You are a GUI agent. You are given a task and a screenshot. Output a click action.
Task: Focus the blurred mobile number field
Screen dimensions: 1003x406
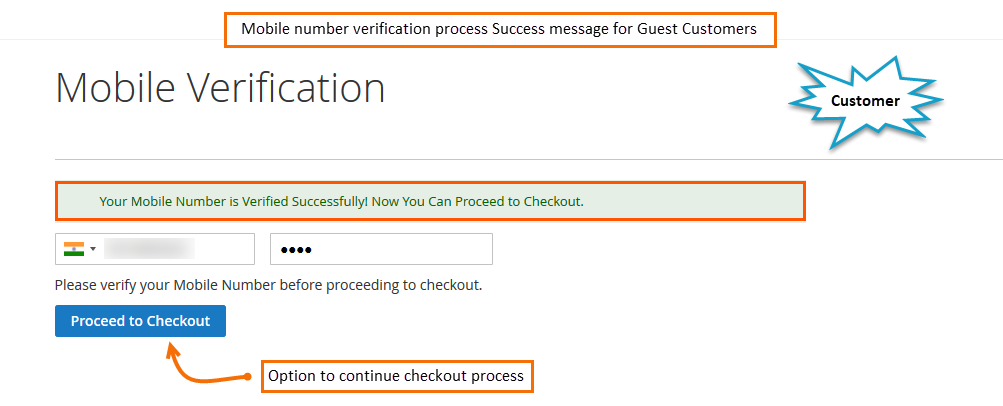[x=155, y=249]
